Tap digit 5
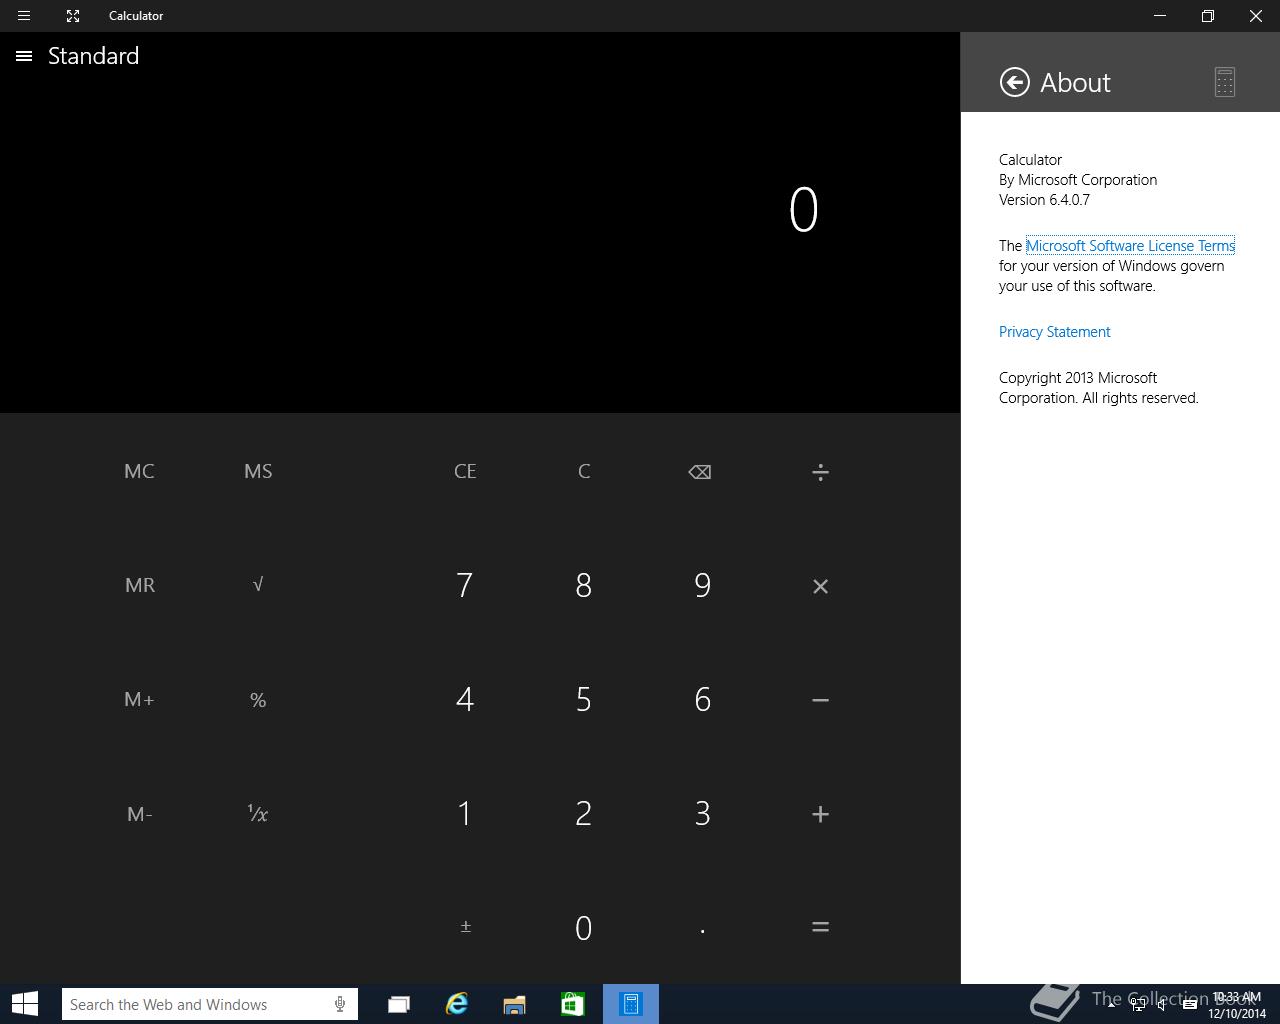The image size is (1280, 1024). [x=584, y=699]
